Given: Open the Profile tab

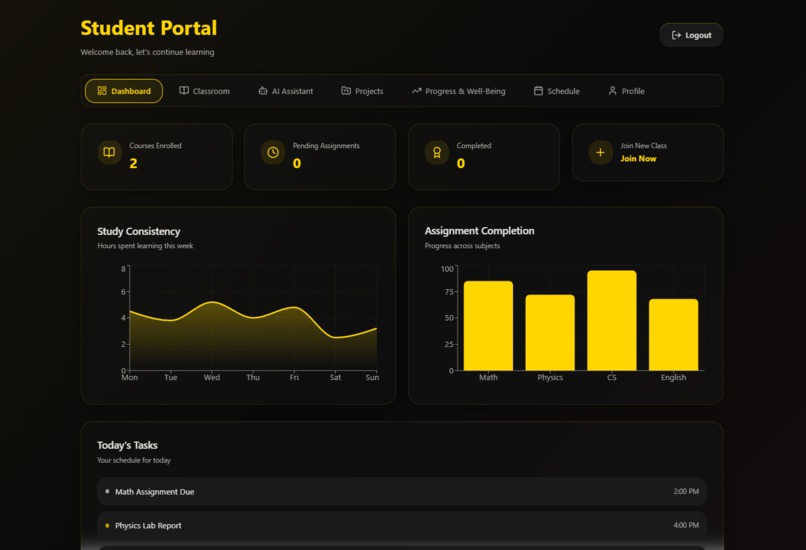Looking at the screenshot, I should tap(626, 91).
